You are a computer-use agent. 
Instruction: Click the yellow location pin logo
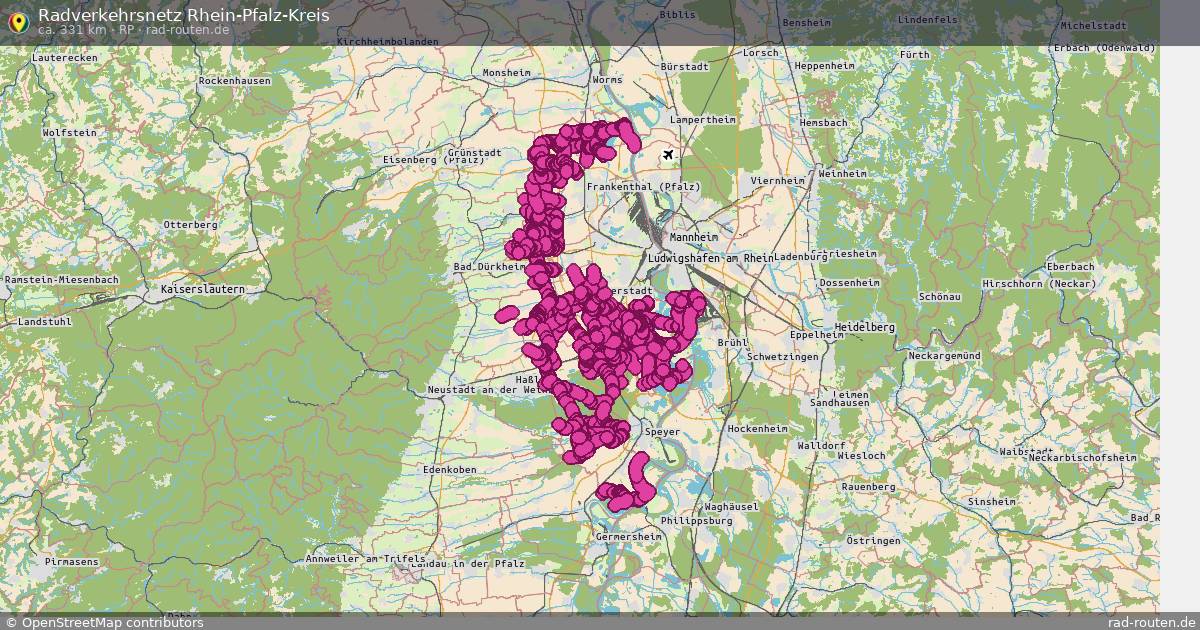click(17, 21)
